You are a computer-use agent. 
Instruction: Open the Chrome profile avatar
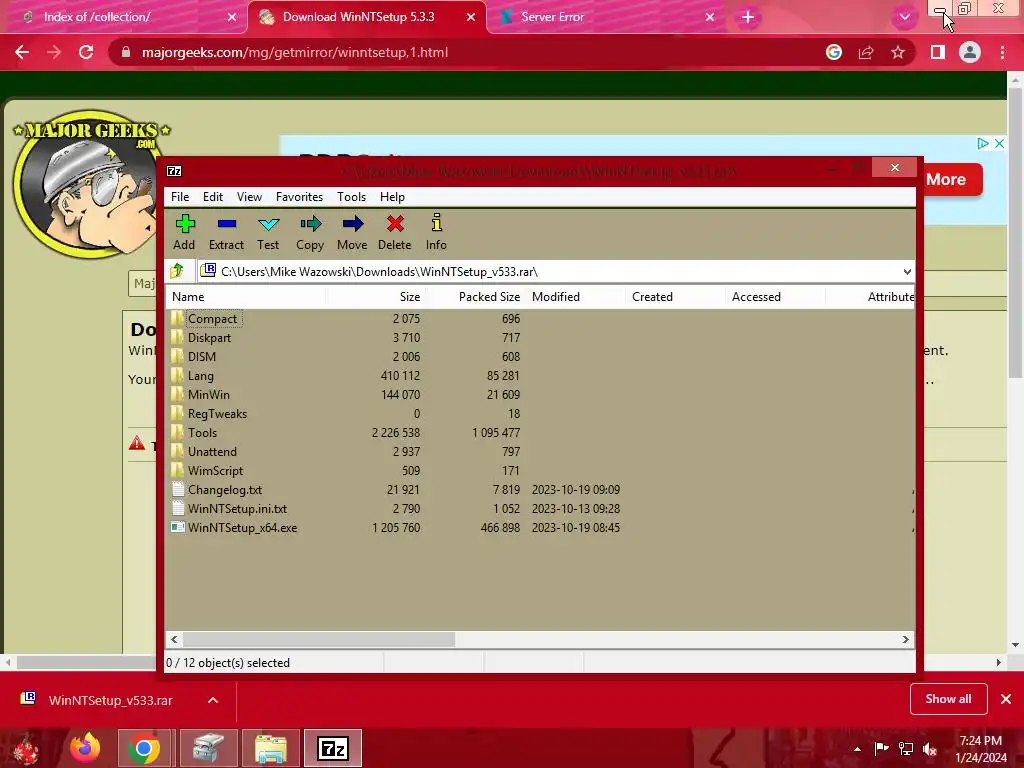click(x=970, y=52)
